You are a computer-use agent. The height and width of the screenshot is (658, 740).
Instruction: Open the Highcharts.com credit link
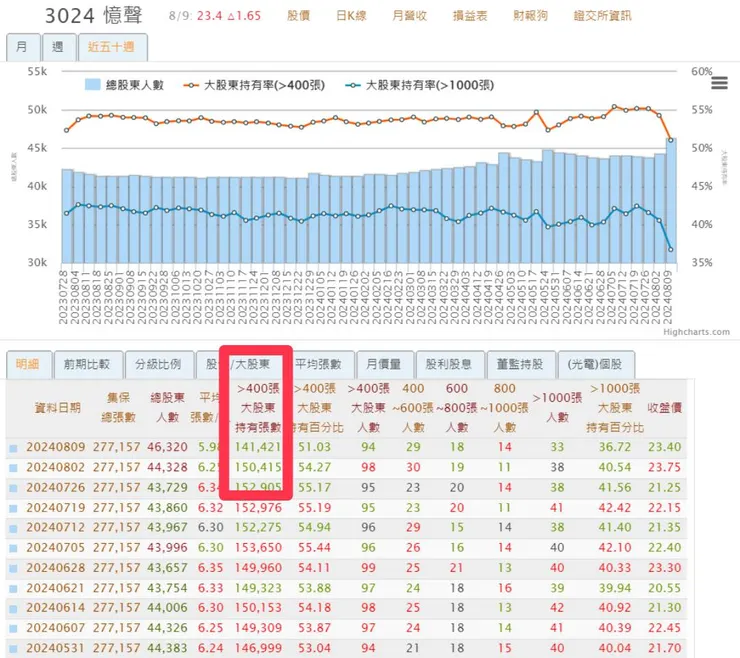[697, 332]
